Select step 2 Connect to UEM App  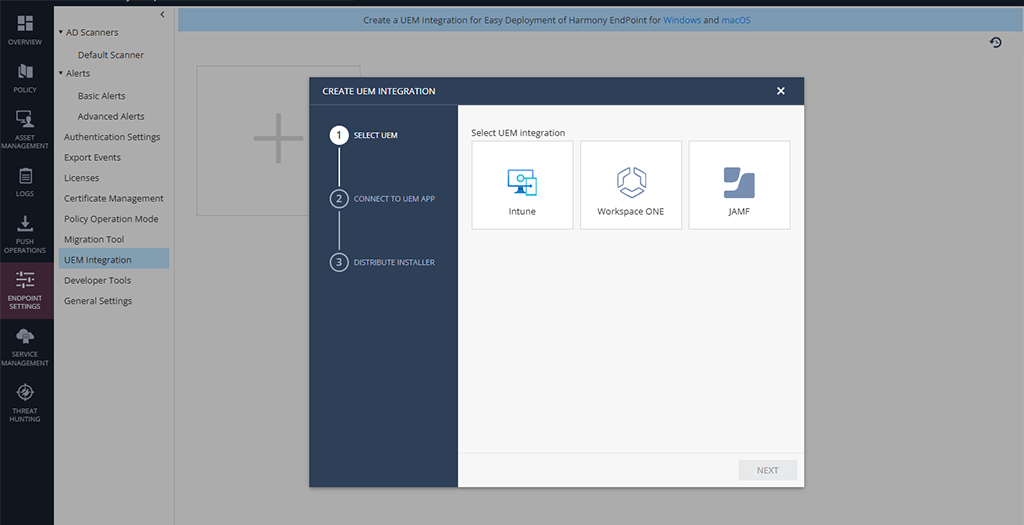pyautogui.click(x=383, y=199)
